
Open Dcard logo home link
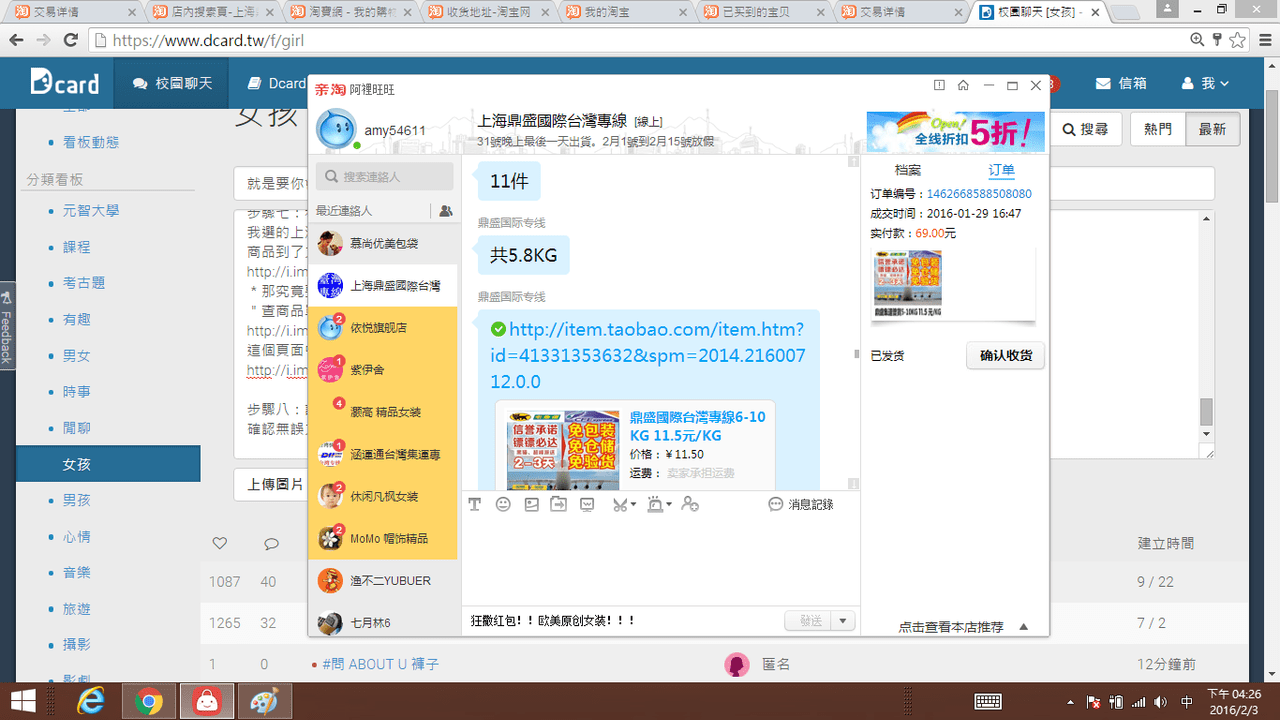64,83
